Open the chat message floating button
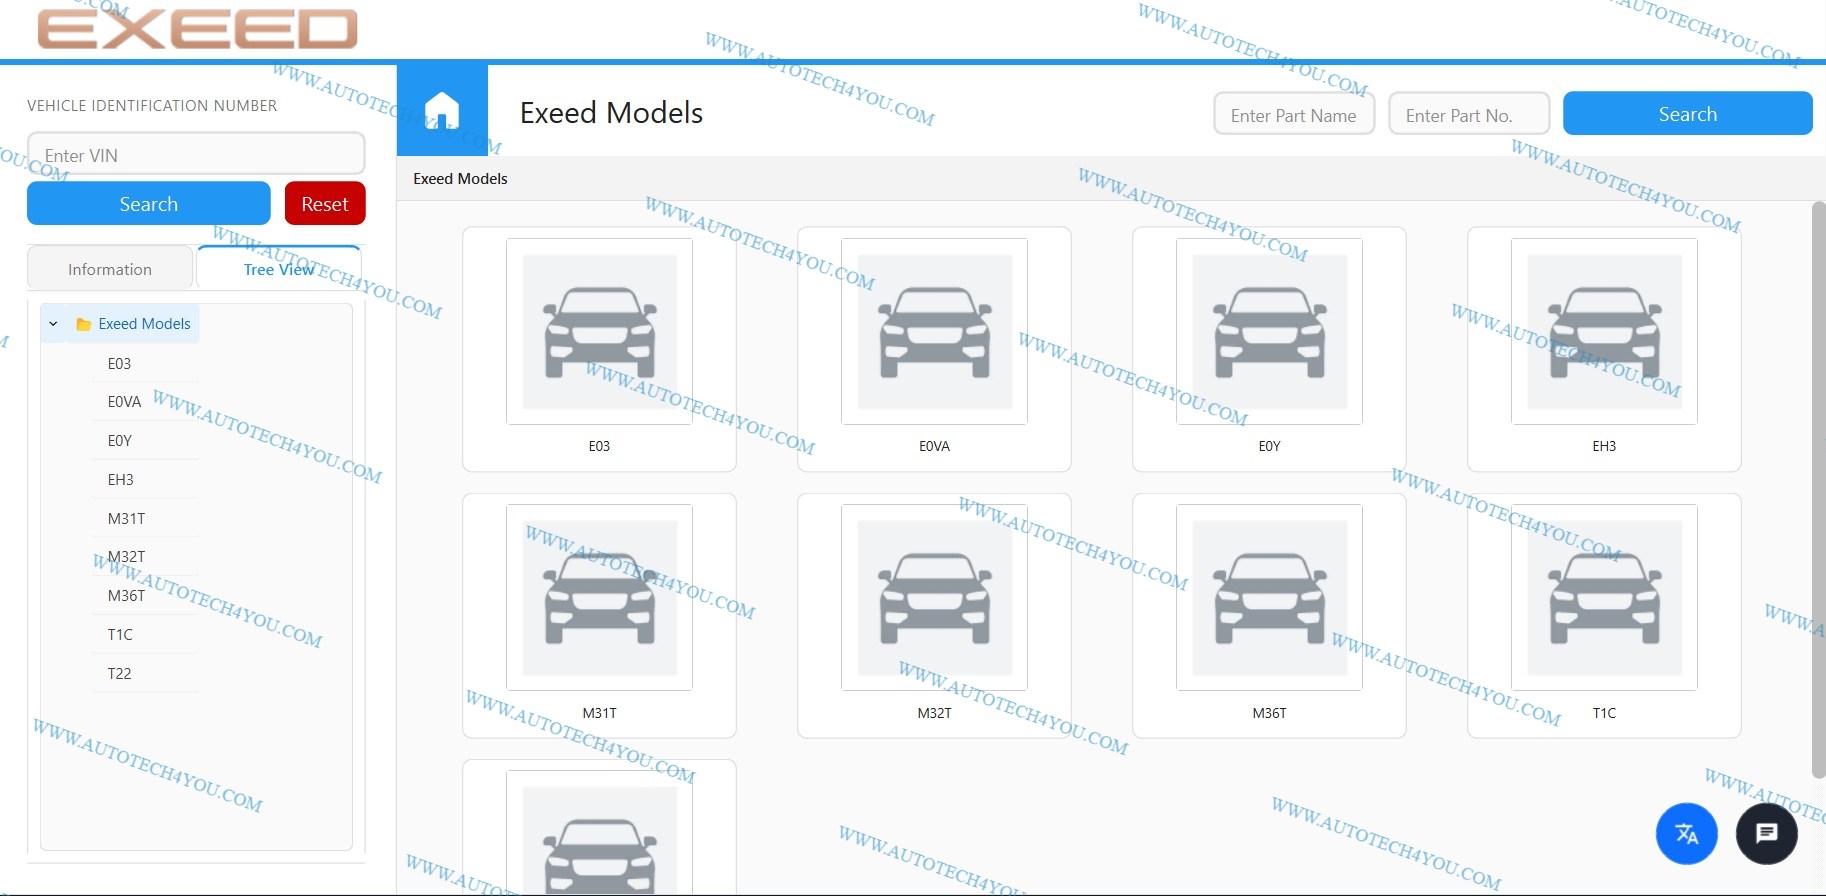This screenshot has width=1826, height=896. click(x=1766, y=833)
